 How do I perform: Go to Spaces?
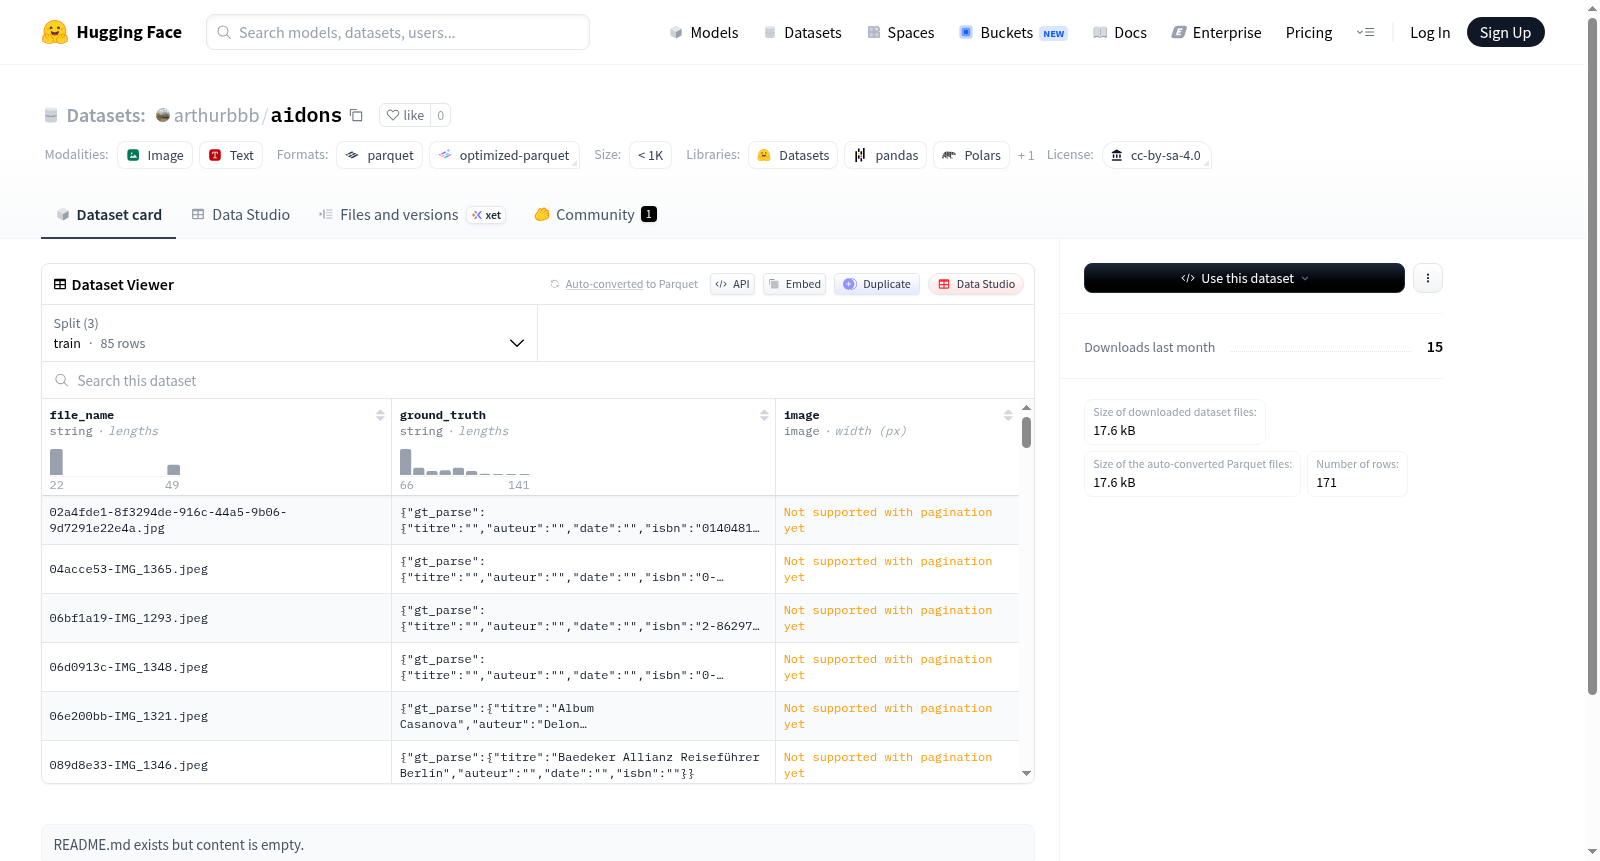[x=900, y=33]
